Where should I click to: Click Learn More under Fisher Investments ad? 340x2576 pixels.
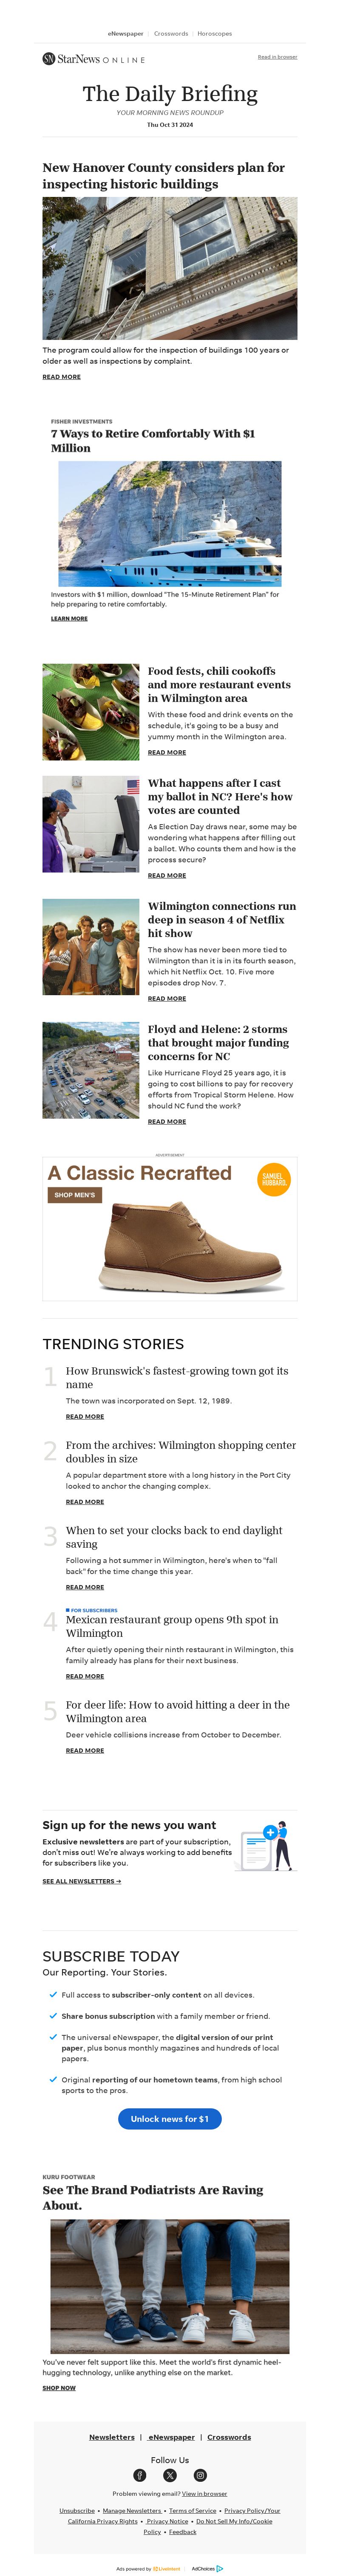(69, 618)
